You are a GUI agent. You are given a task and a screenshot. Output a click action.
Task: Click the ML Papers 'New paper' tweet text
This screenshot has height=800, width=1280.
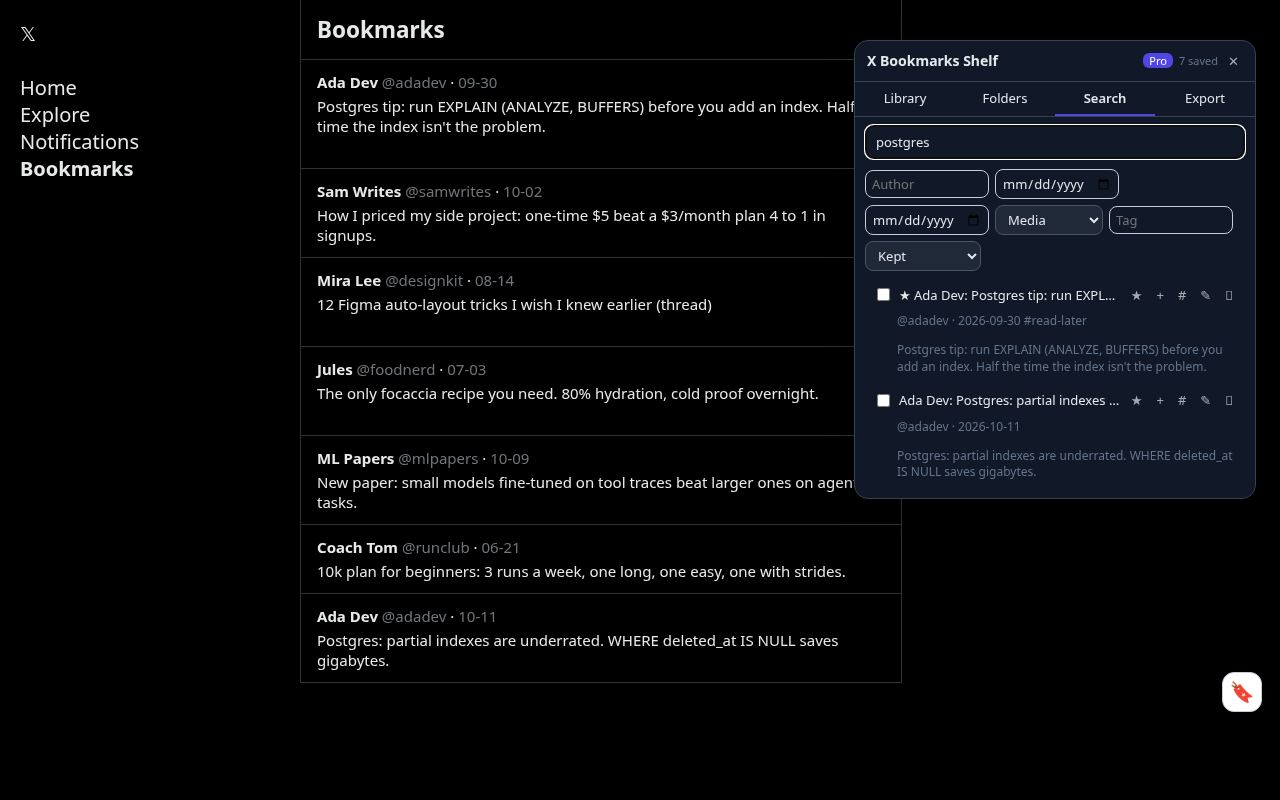coord(589,493)
